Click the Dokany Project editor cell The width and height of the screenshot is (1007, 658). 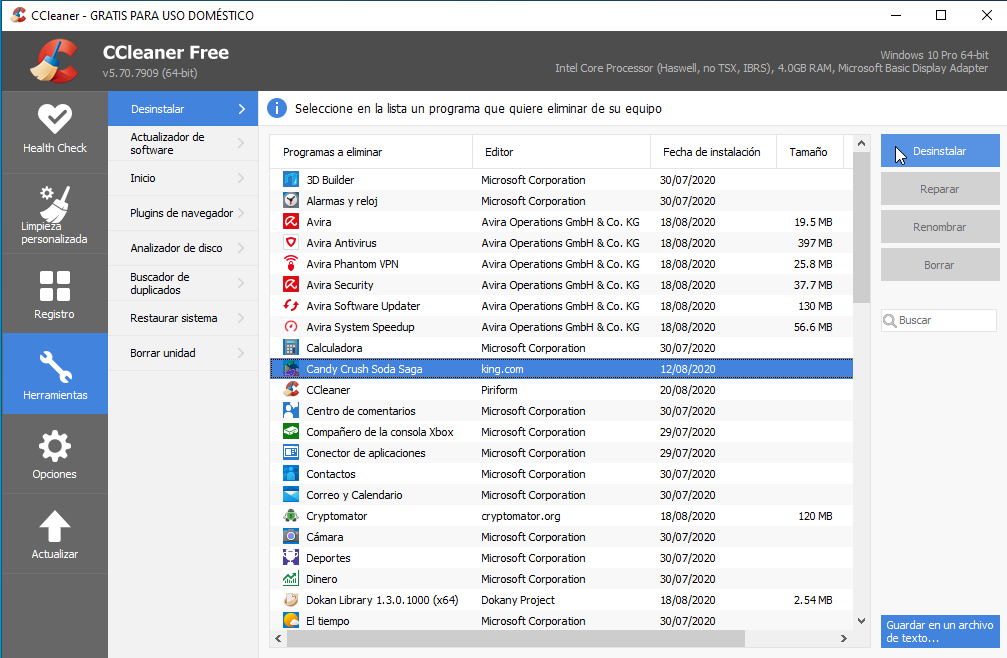pos(518,600)
